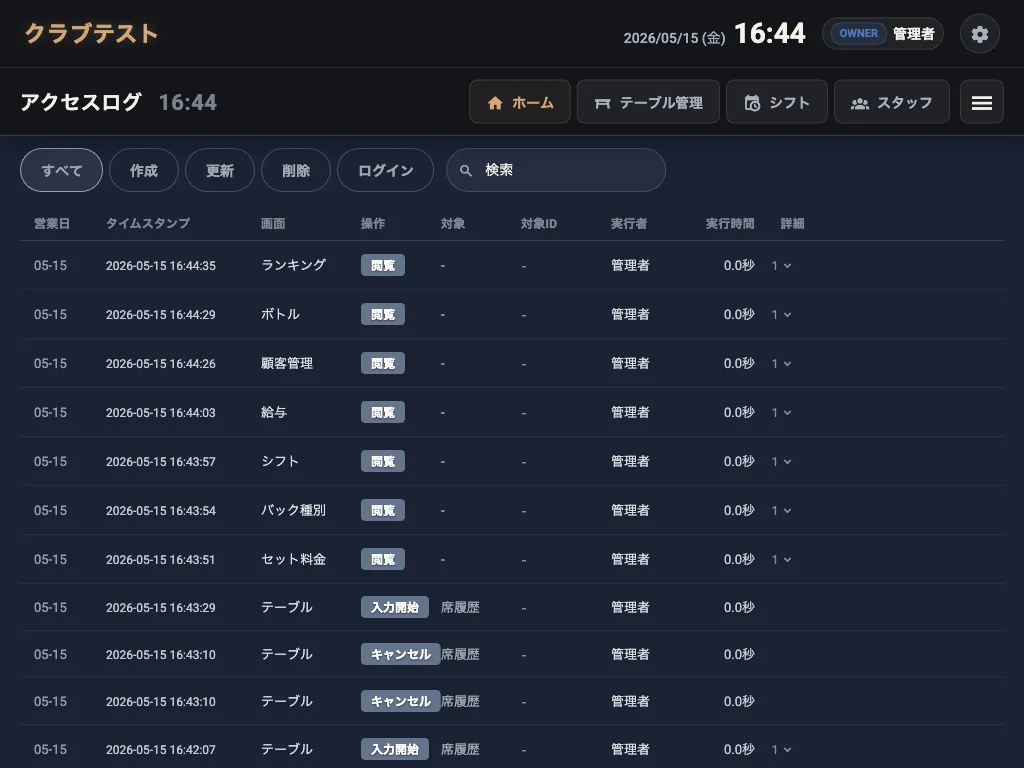The width and height of the screenshot is (1024, 768).
Task: Focus the 検索 search field
Action: click(x=556, y=170)
